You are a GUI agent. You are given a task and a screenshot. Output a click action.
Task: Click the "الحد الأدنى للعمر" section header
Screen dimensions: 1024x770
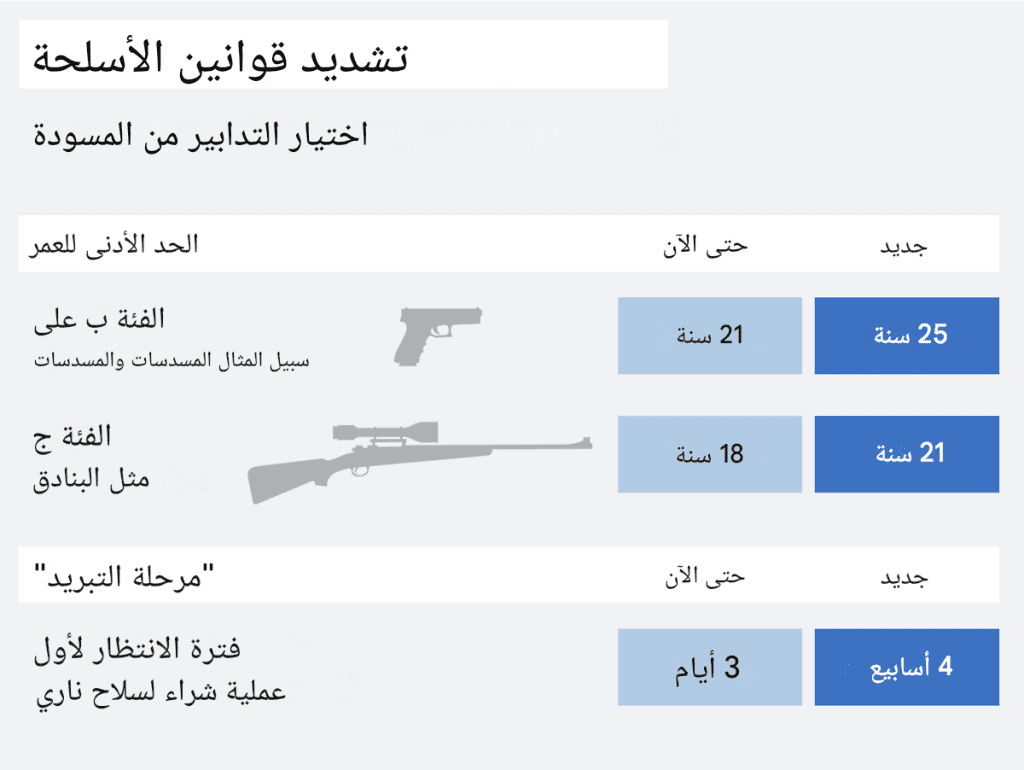(116, 245)
